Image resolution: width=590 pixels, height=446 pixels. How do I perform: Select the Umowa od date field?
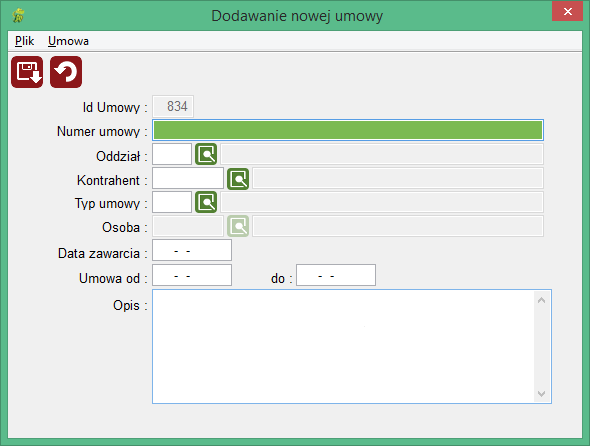point(192,275)
